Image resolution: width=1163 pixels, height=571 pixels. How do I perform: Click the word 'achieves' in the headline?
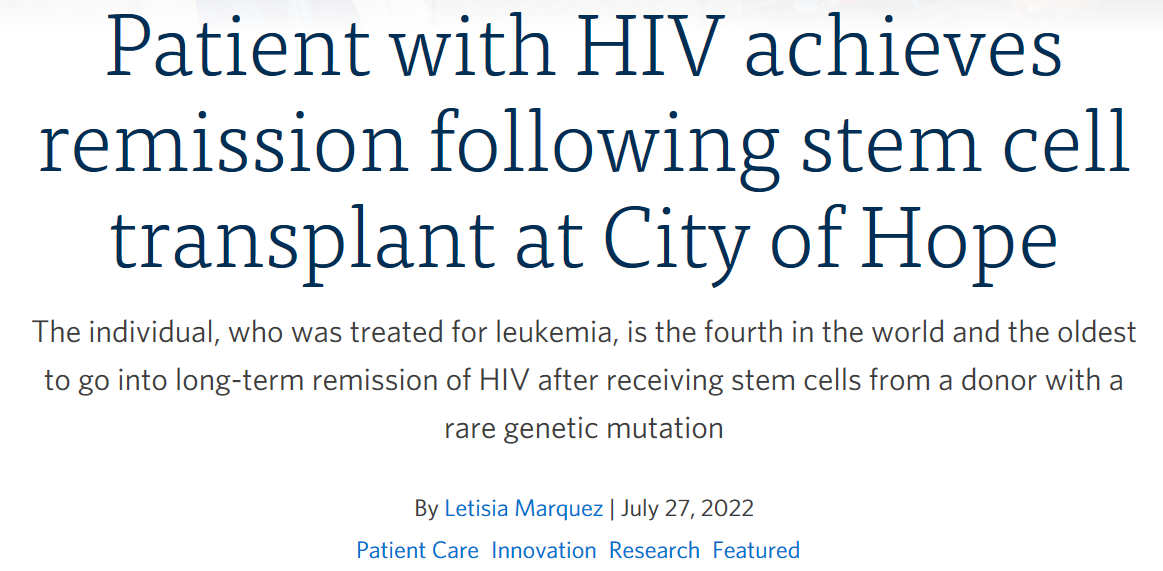pyautogui.click(x=903, y=50)
